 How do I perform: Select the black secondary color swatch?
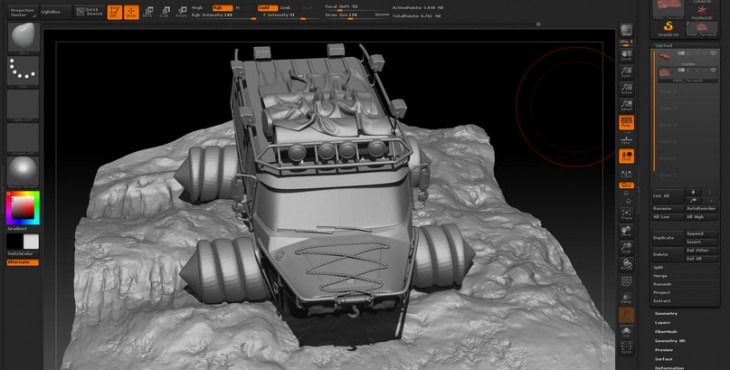click(14, 242)
